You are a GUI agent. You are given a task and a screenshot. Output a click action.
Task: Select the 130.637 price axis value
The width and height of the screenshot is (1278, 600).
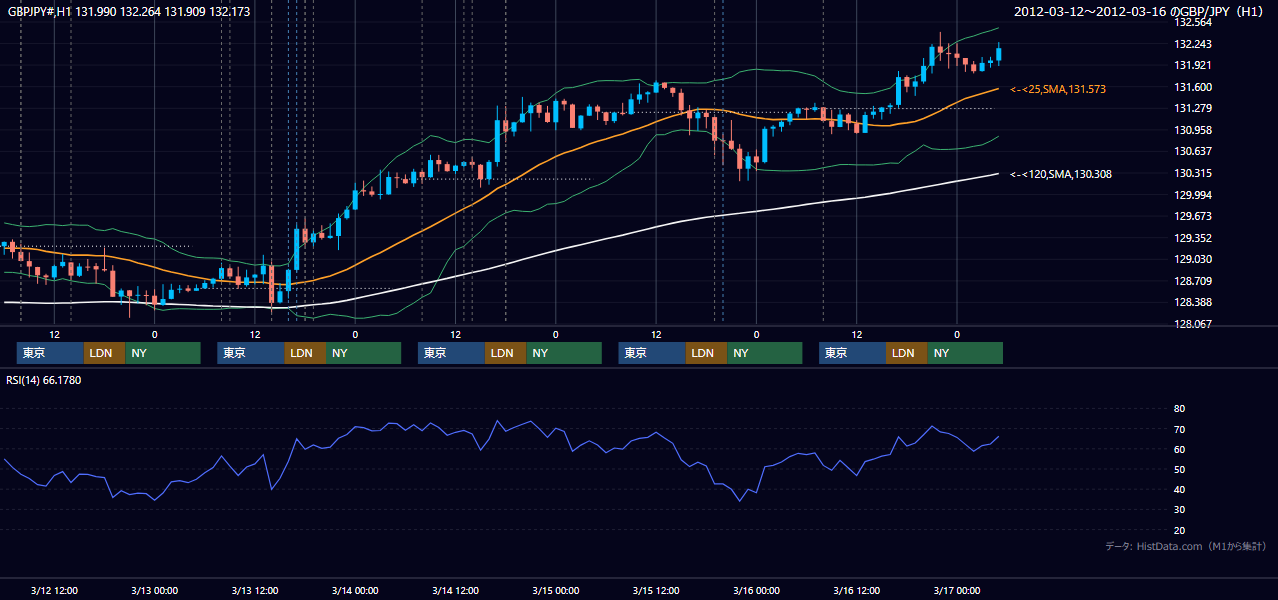[1192, 151]
